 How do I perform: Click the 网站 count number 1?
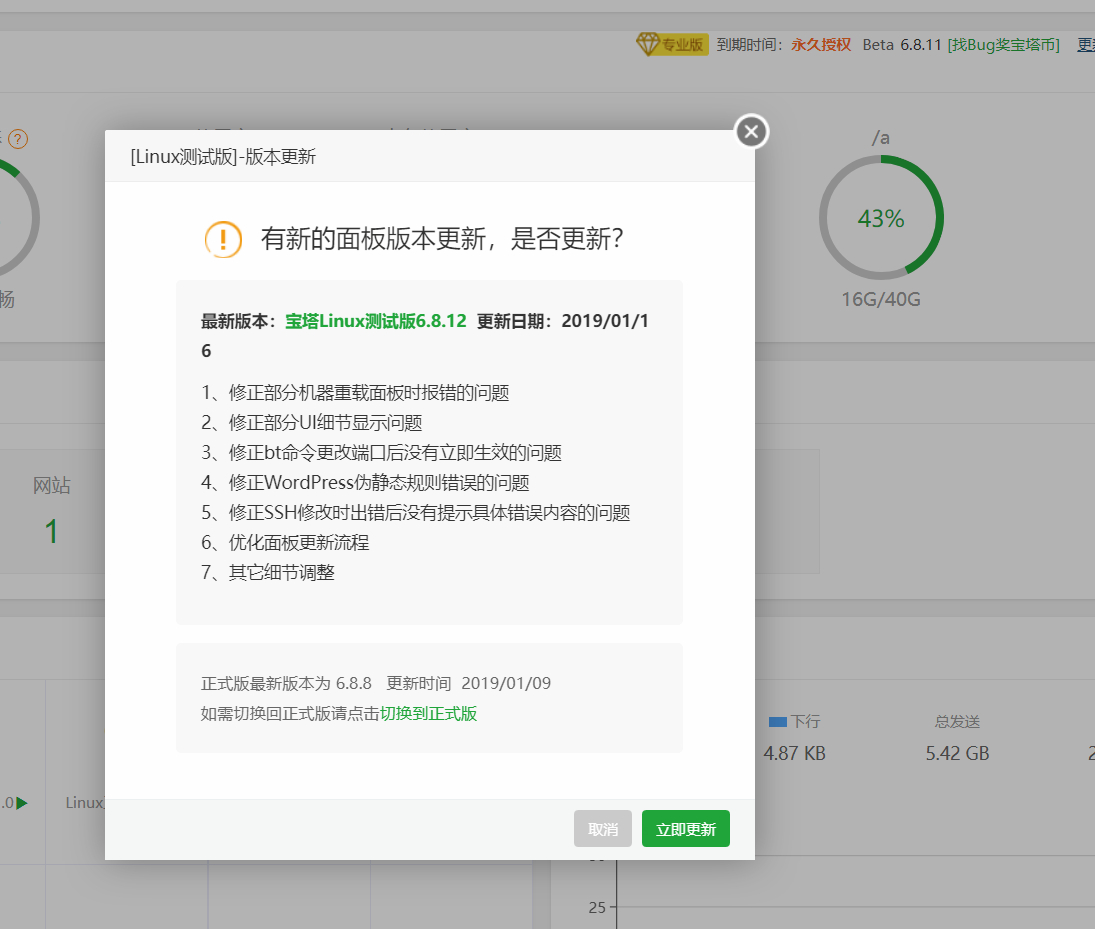click(51, 532)
